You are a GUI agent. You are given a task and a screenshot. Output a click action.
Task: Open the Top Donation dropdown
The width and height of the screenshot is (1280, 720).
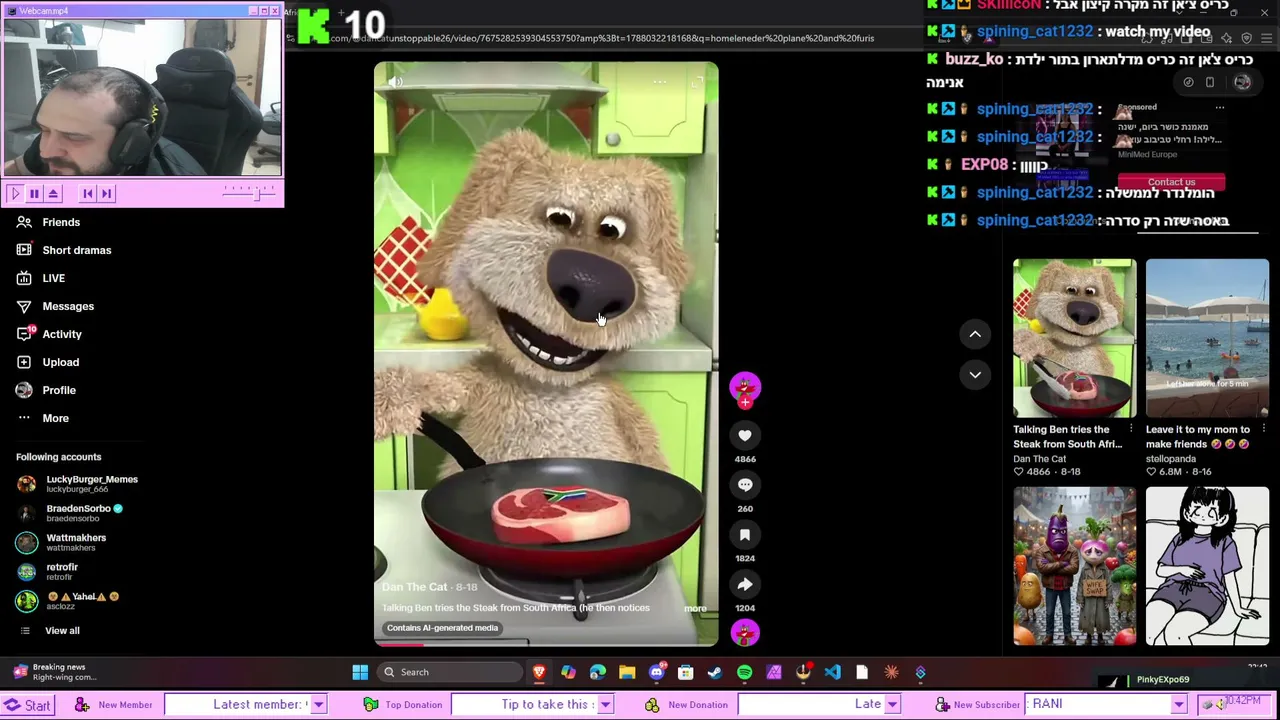(x=605, y=705)
